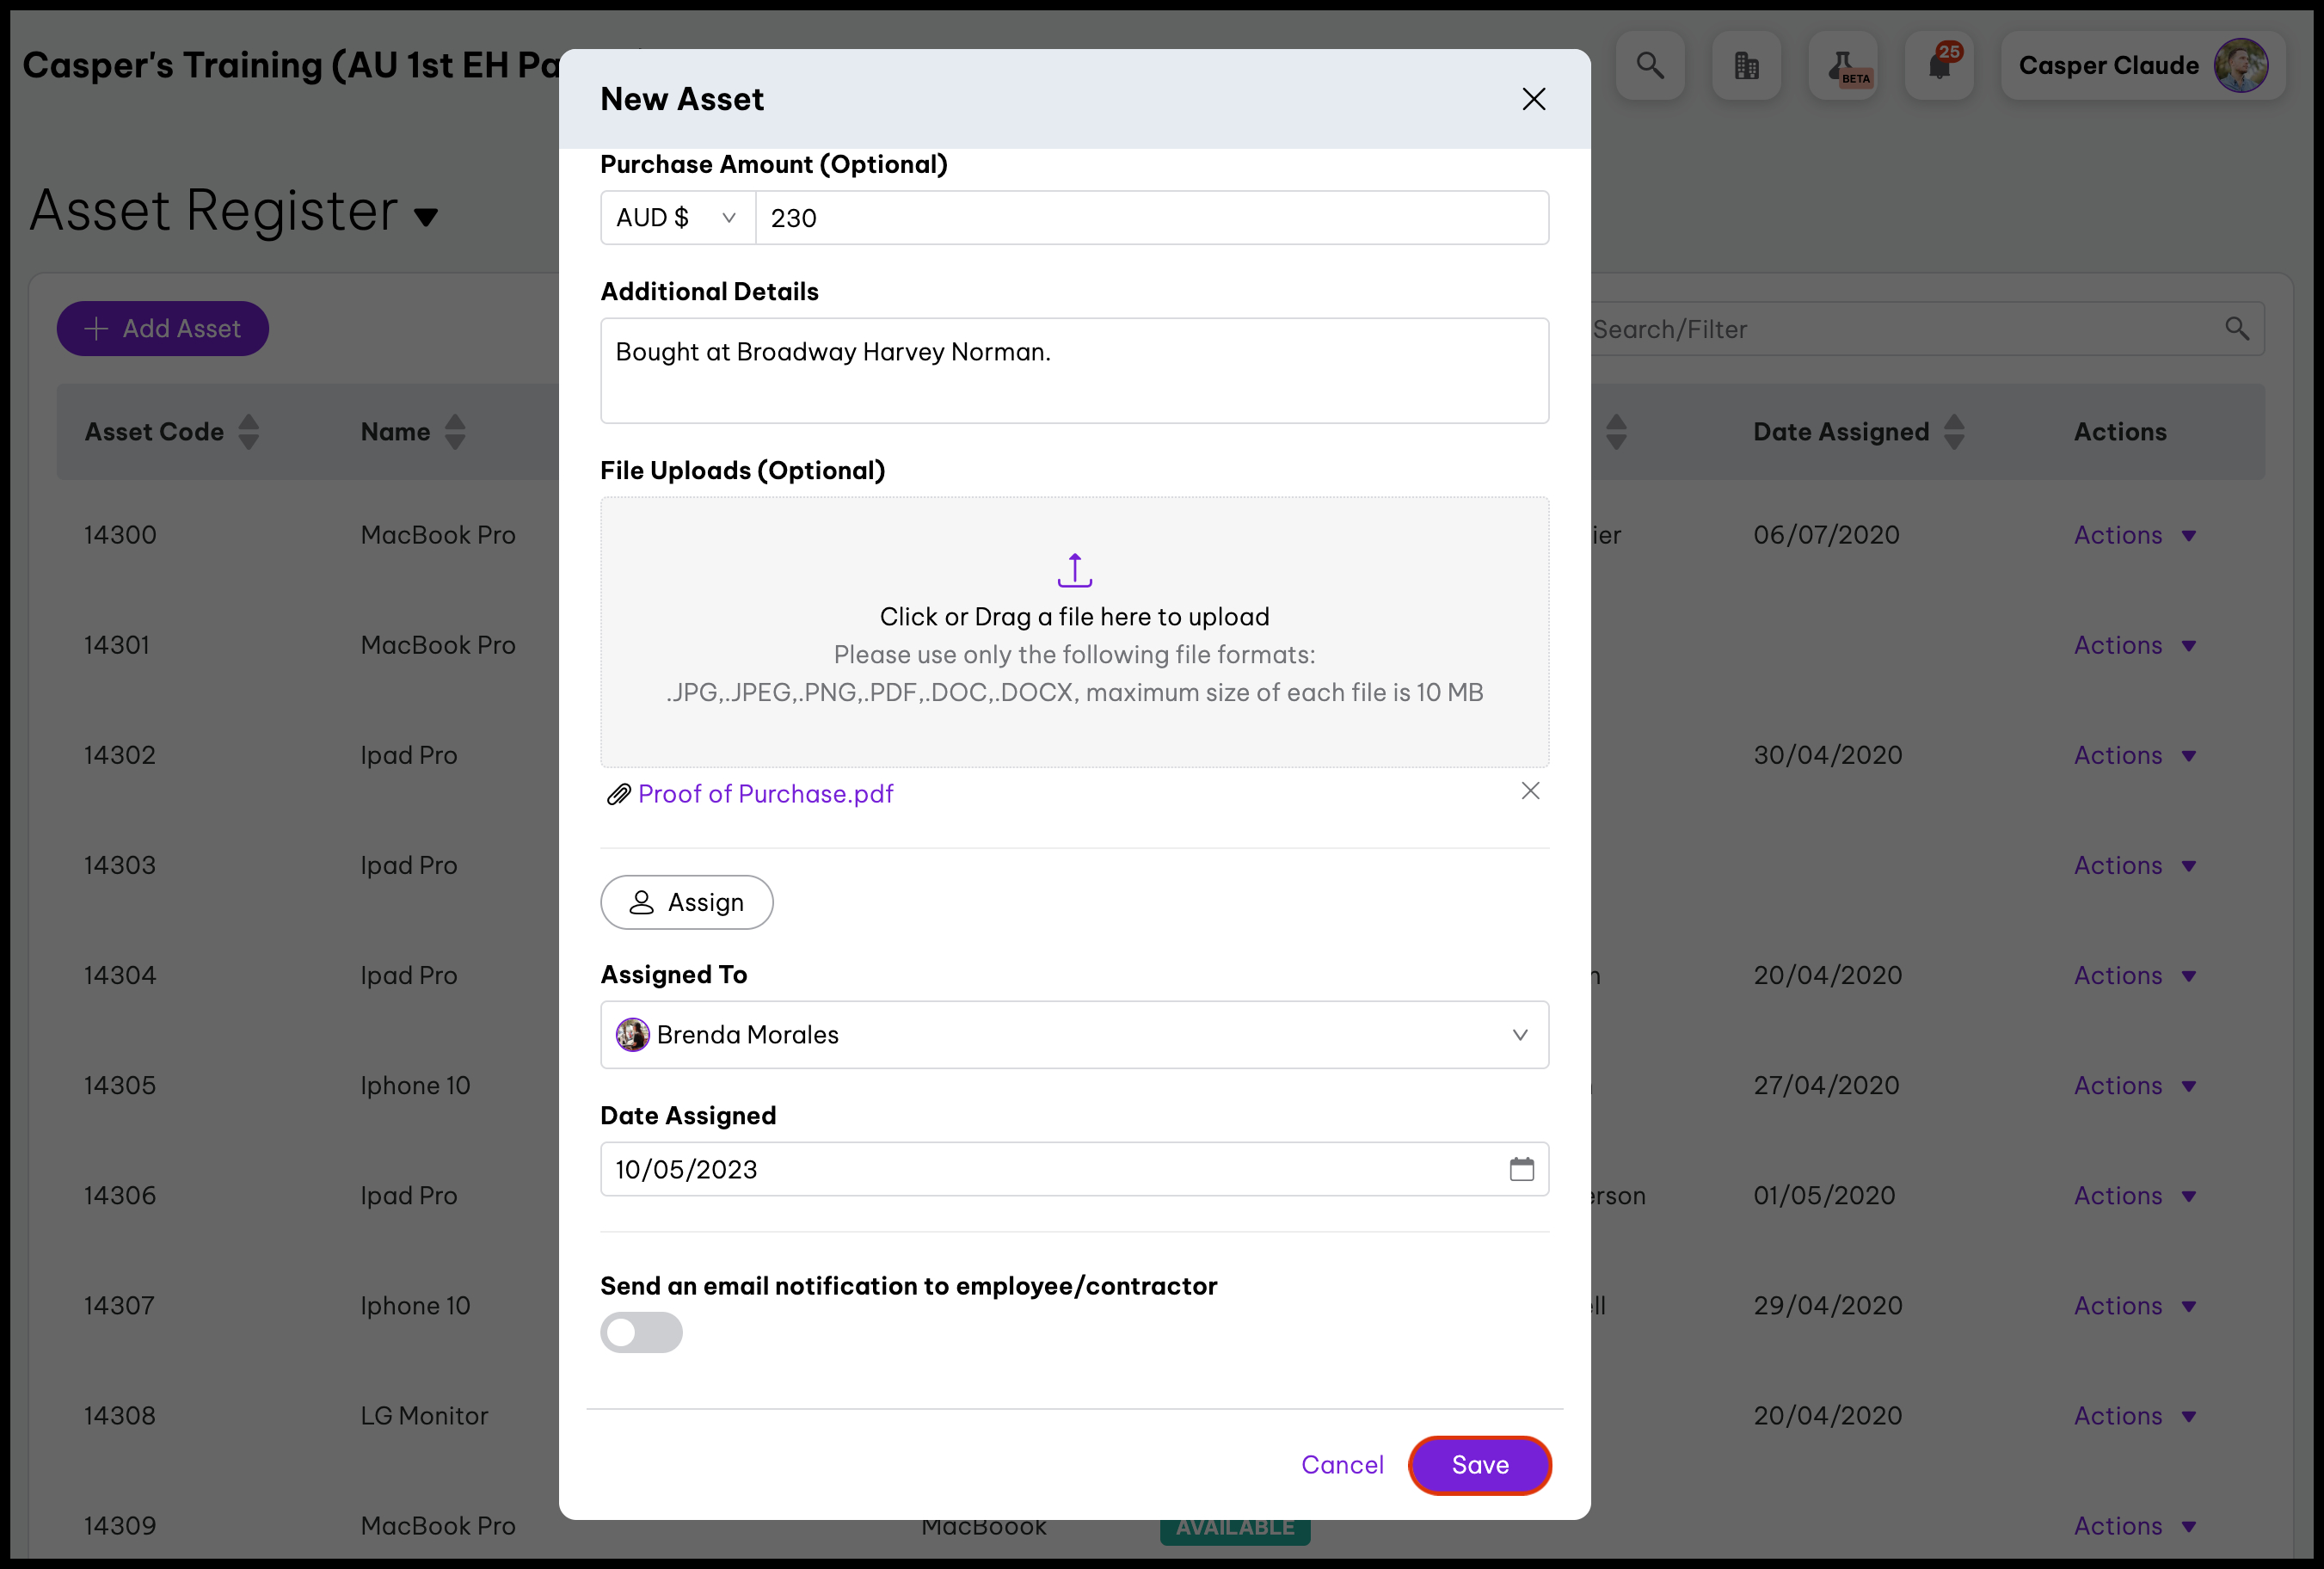This screenshot has width=2324, height=1569.
Task: Open the notifications bell icon
Action: click(1939, 66)
